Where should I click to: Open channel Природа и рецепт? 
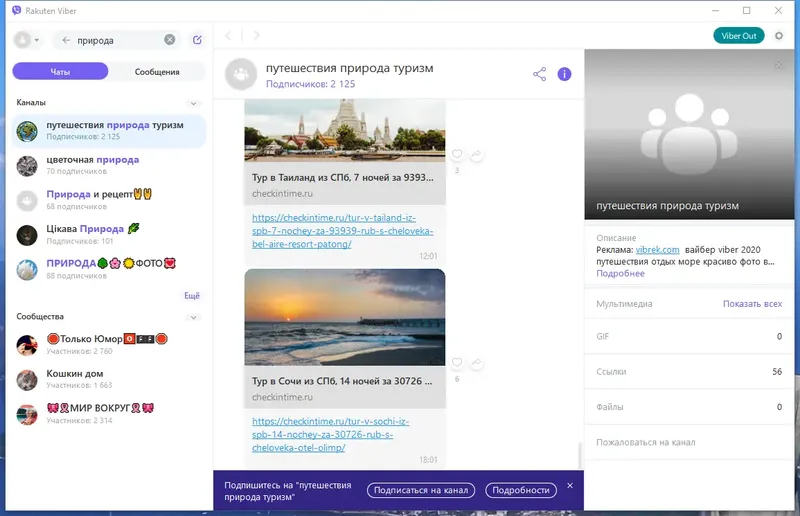pyautogui.click(x=109, y=200)
